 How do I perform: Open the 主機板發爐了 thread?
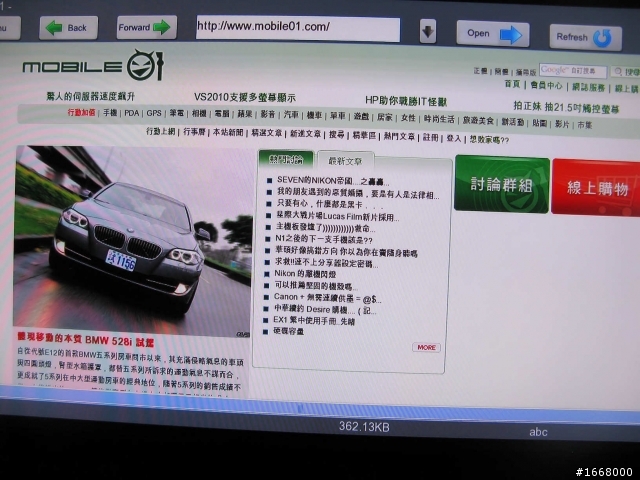tap(324, 228)
